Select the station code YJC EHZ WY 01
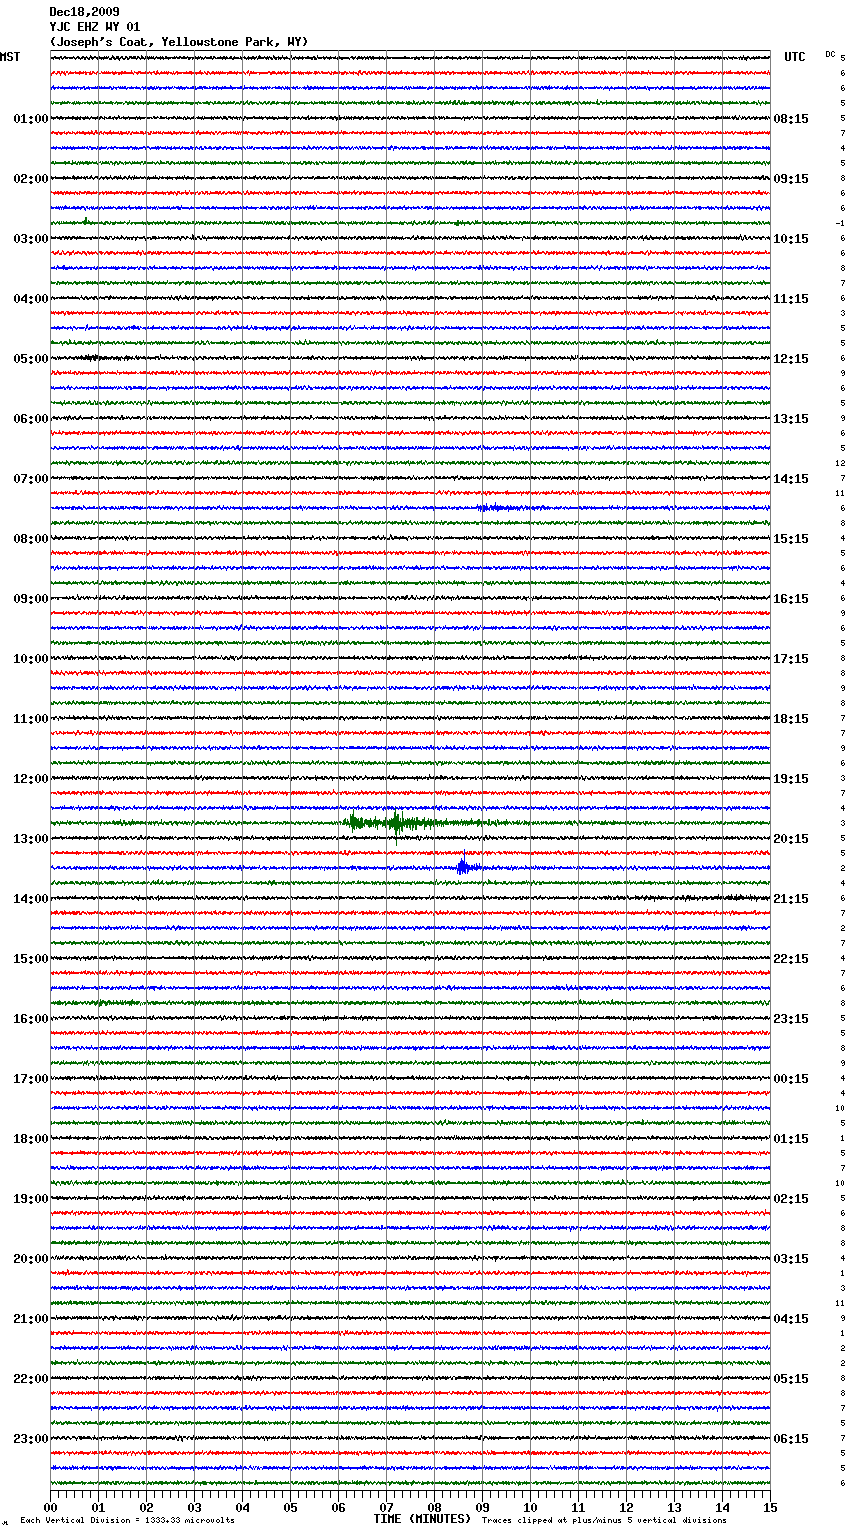Image resolution: width=850 pixels, height=1534 pixels. coord(95,27)
